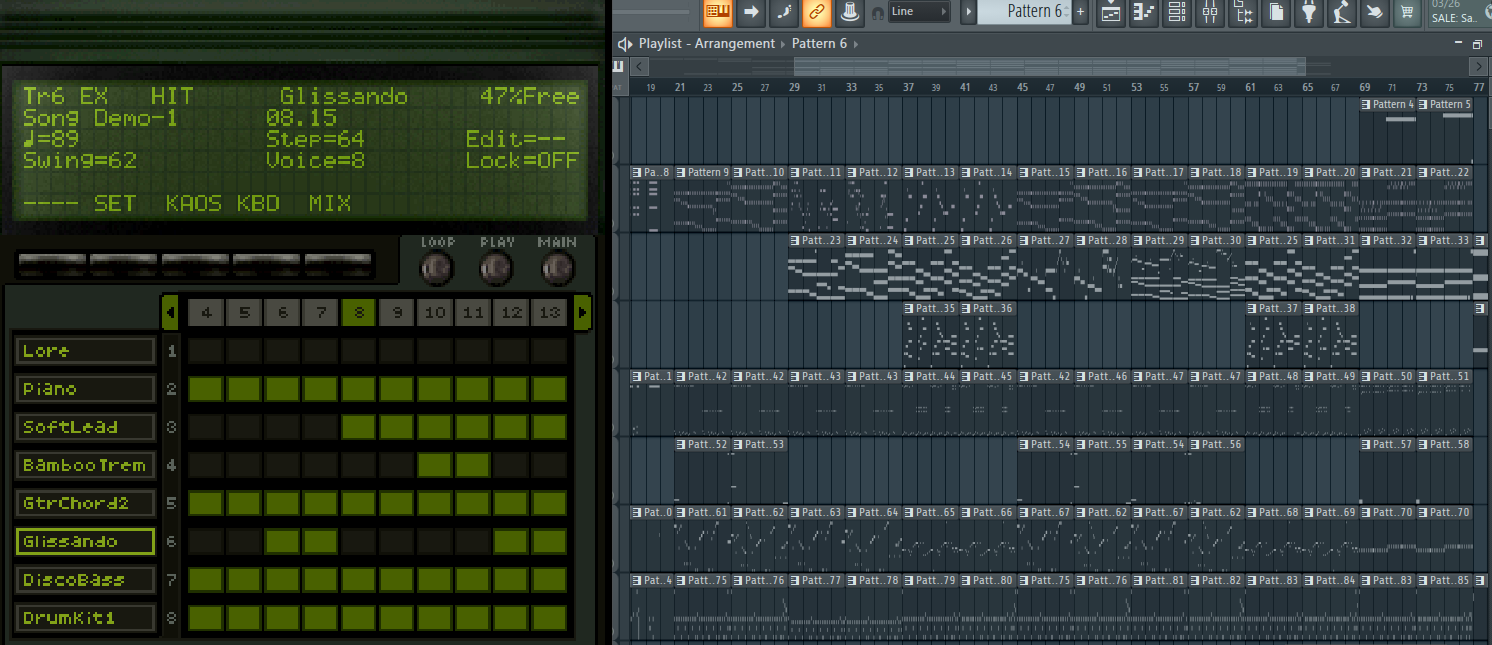Add new pattern with plus button

coord(1080,12)
